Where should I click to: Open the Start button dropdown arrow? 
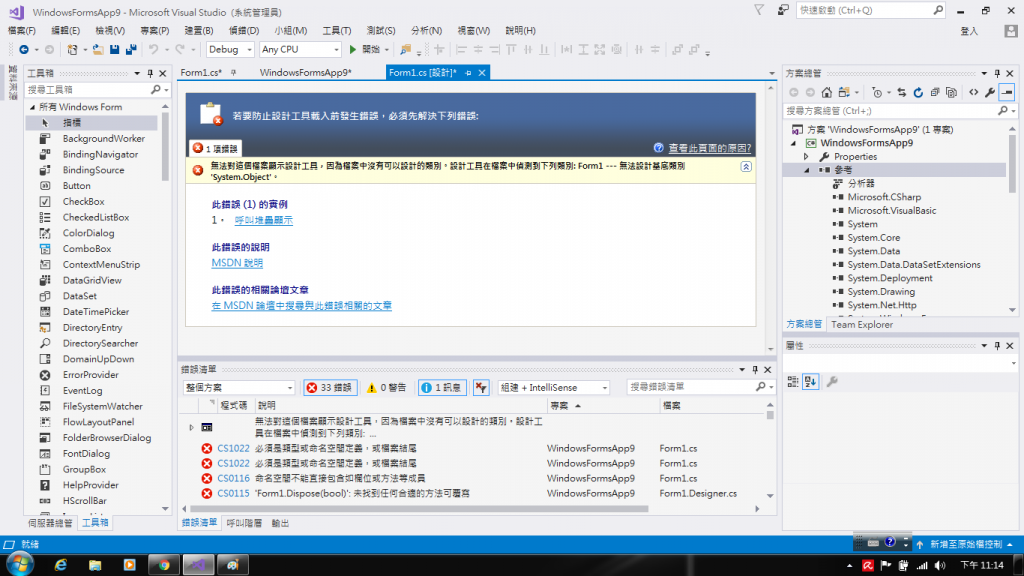[x=387, y=50]
